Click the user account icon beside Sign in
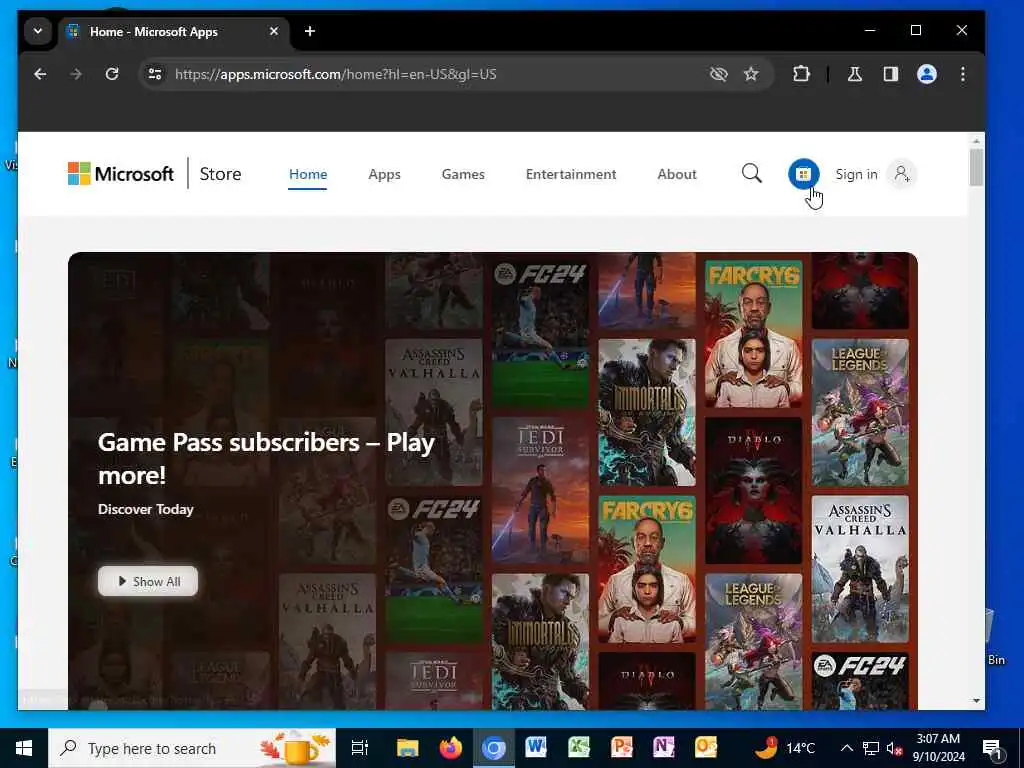The width and height of the screenshot is (1024, 768). (x=902, y=174)
